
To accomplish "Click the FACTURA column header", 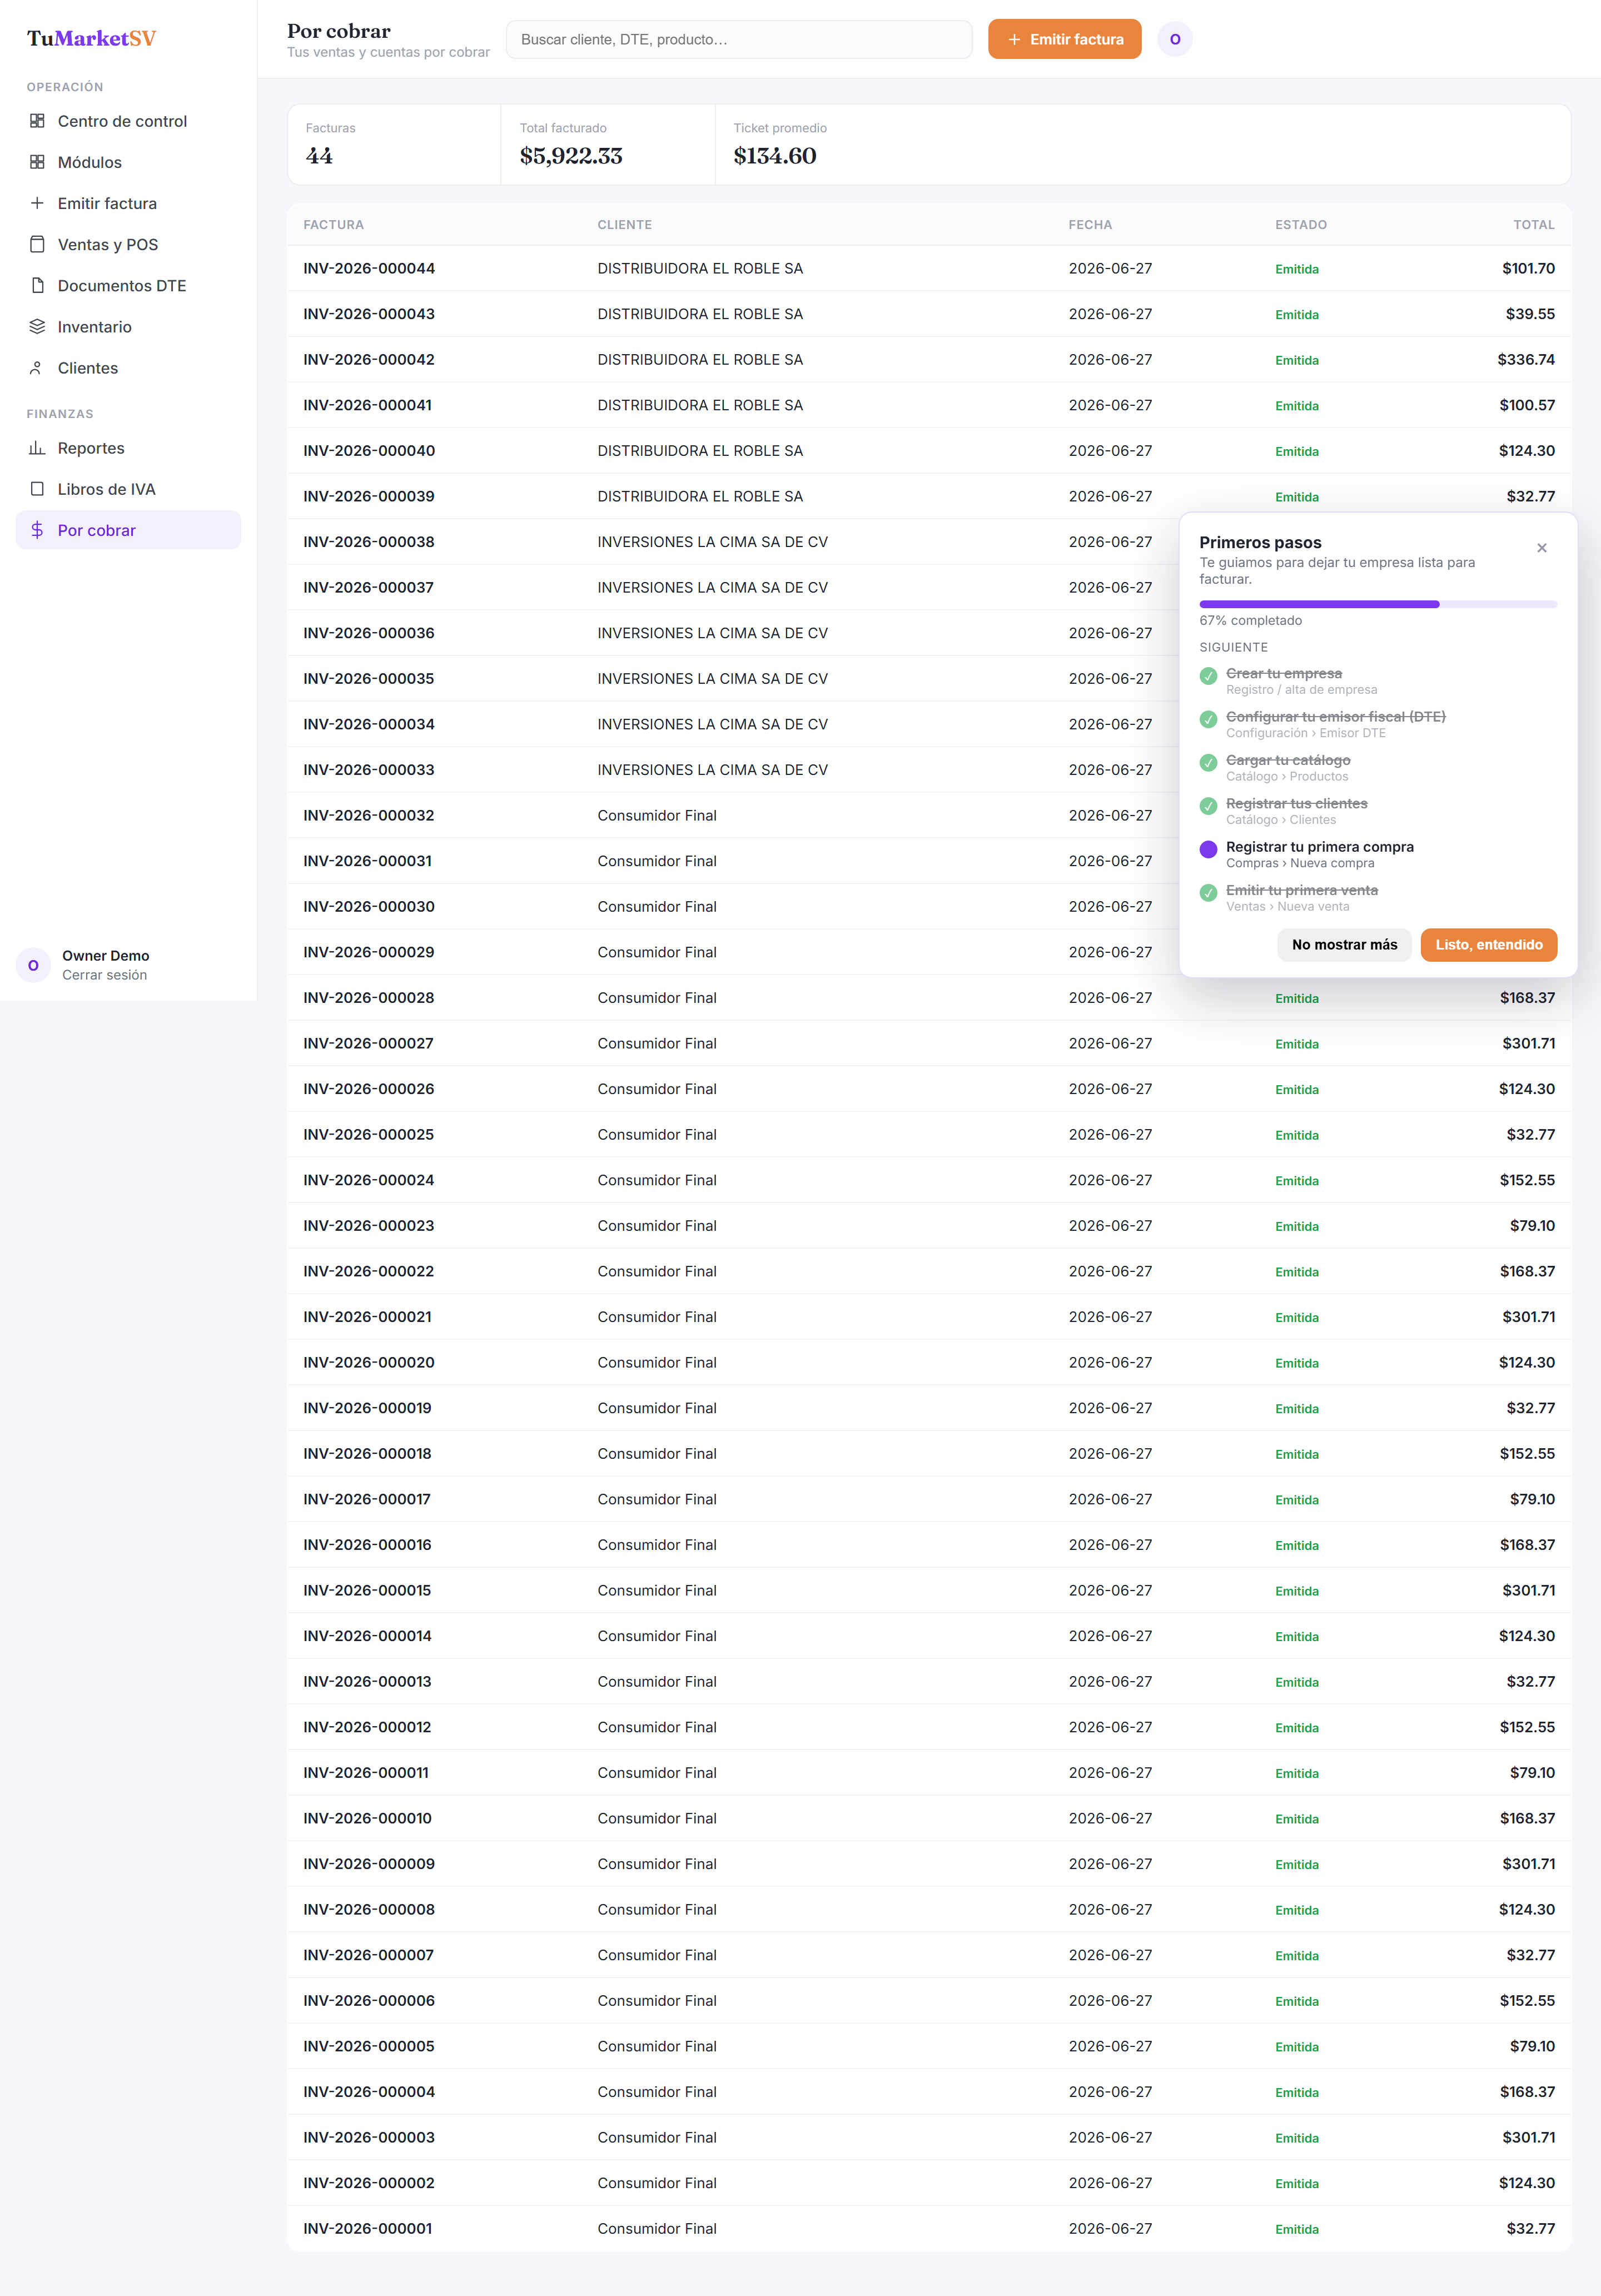I will pos(334,225).
